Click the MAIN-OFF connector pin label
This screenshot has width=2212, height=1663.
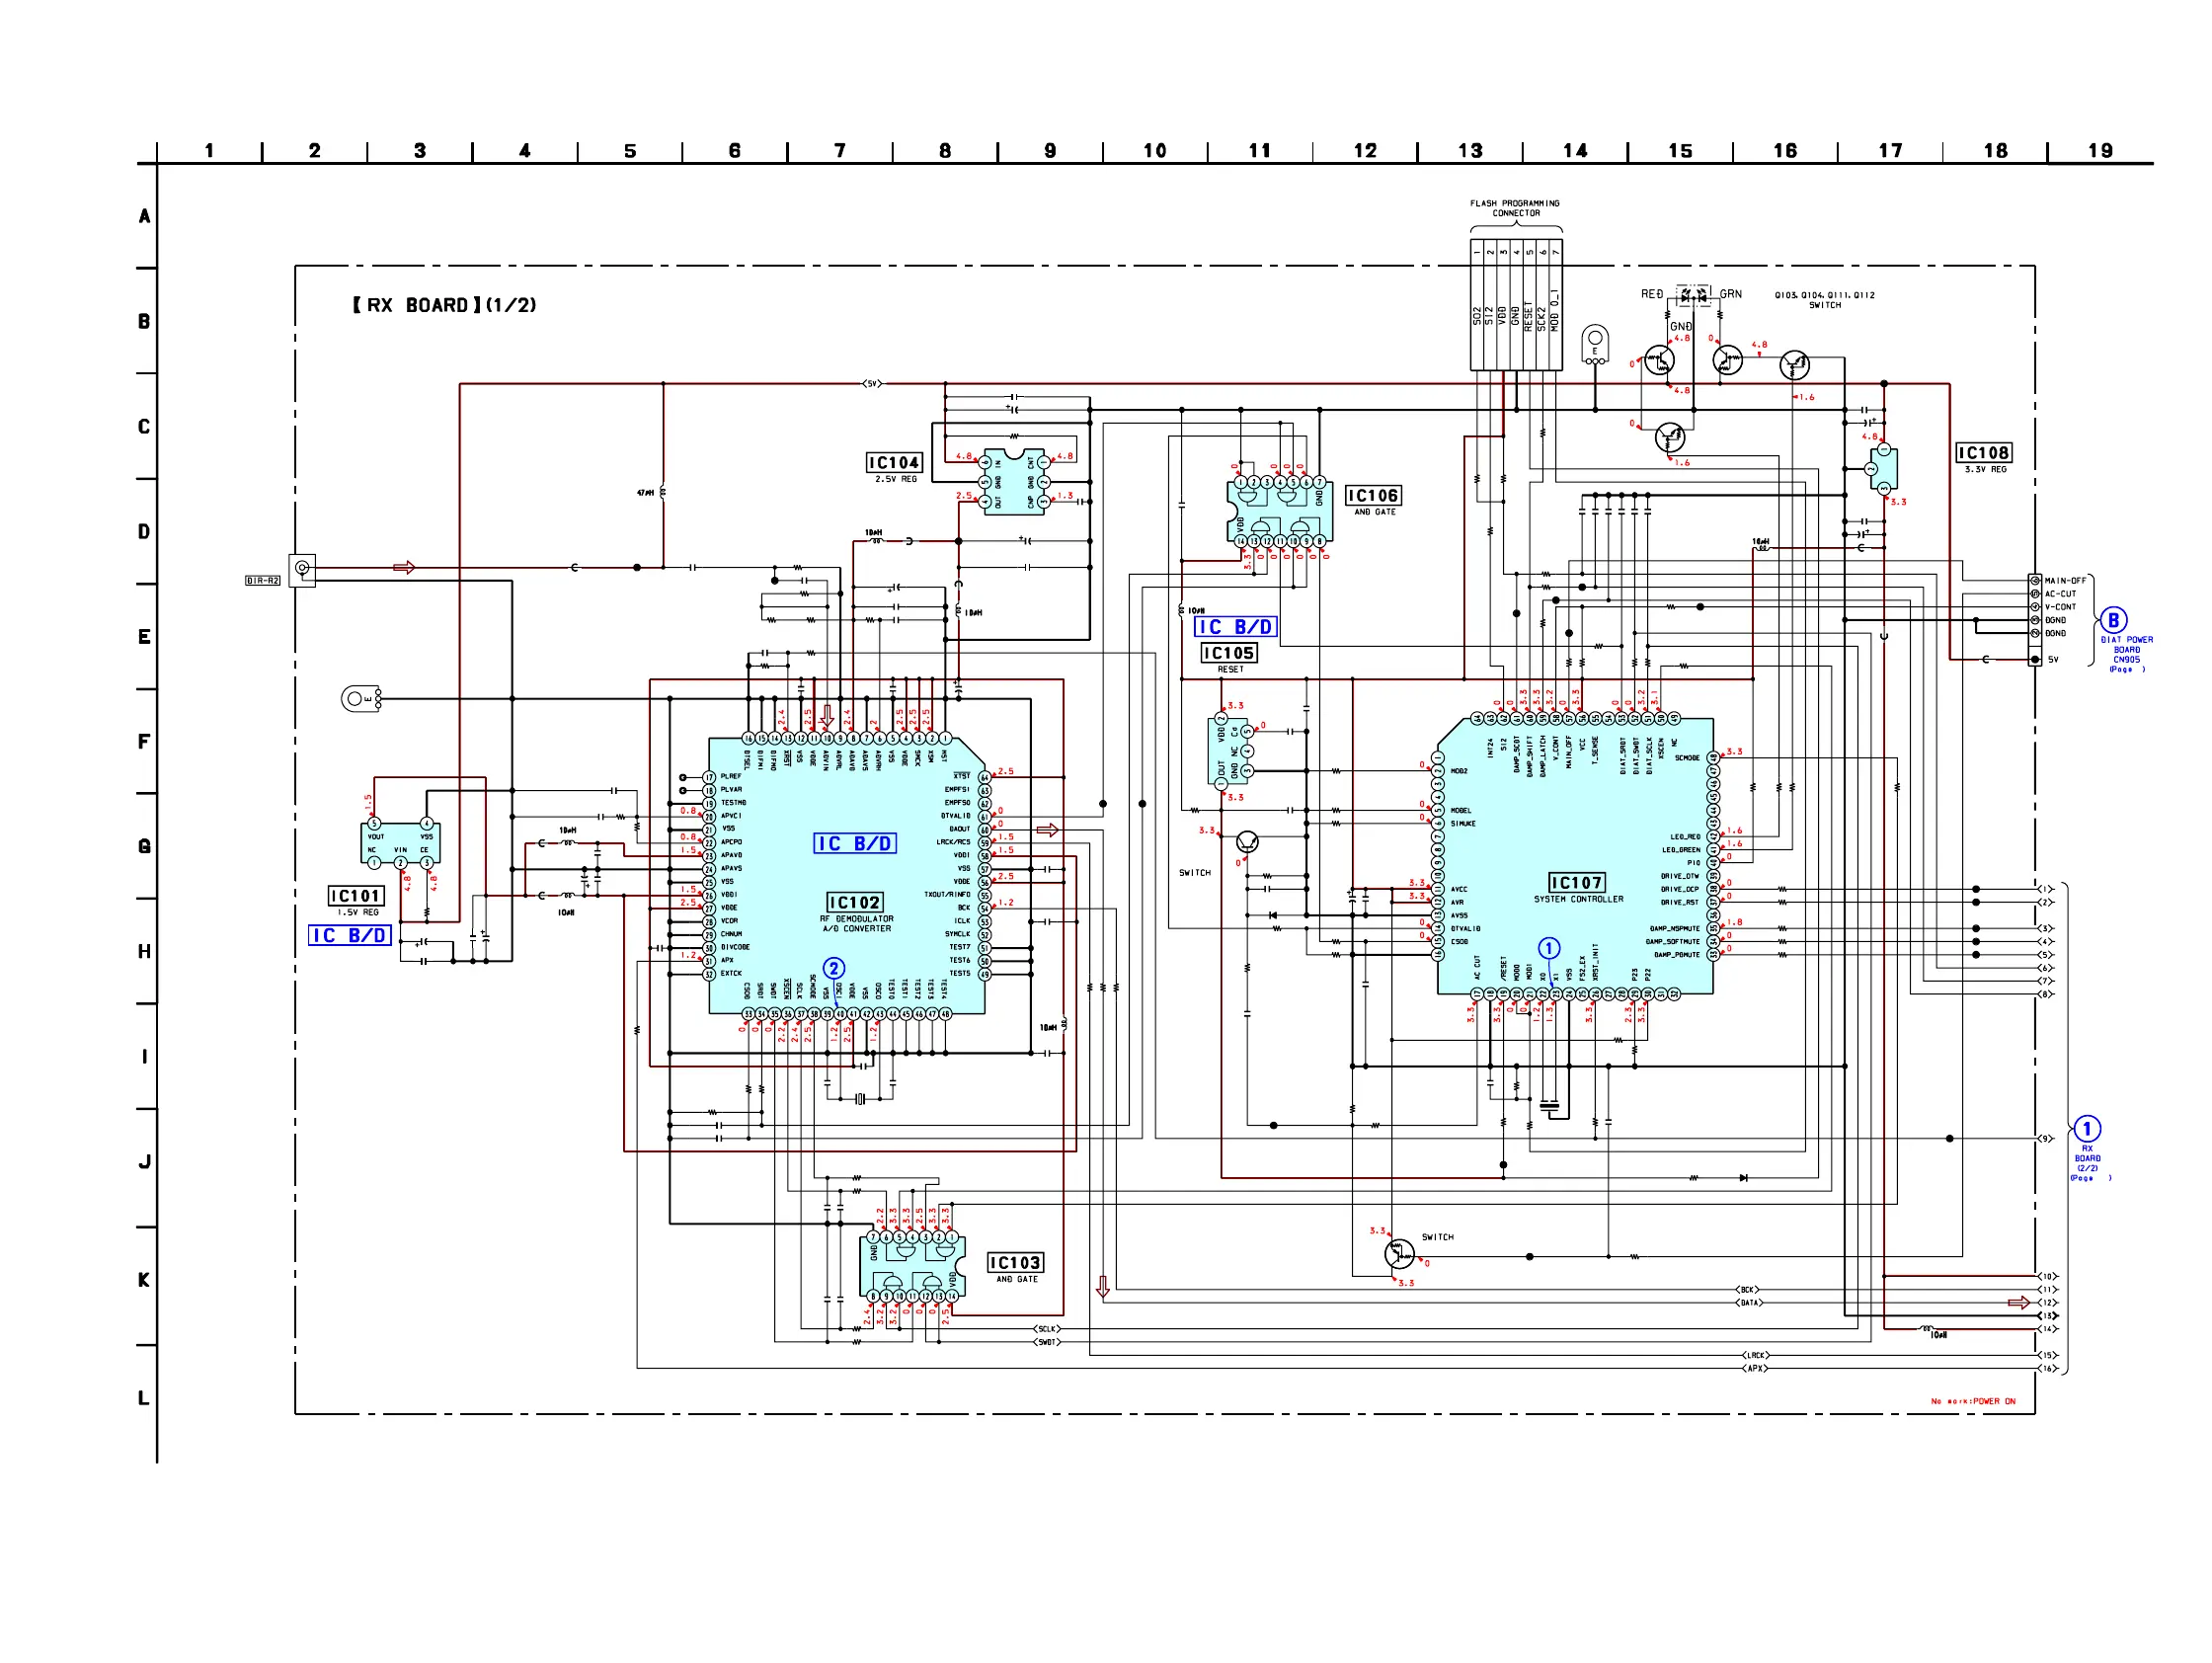[2065, 581]
